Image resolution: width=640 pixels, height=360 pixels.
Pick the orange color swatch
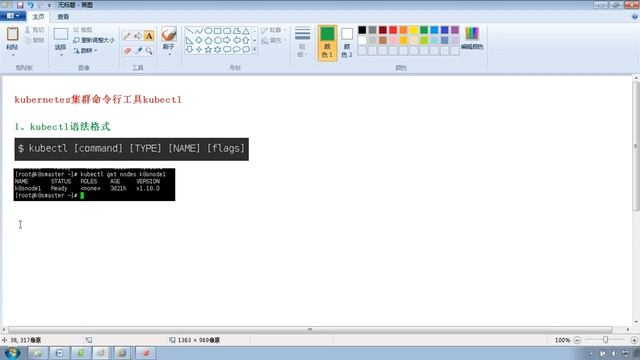point(403,30)
